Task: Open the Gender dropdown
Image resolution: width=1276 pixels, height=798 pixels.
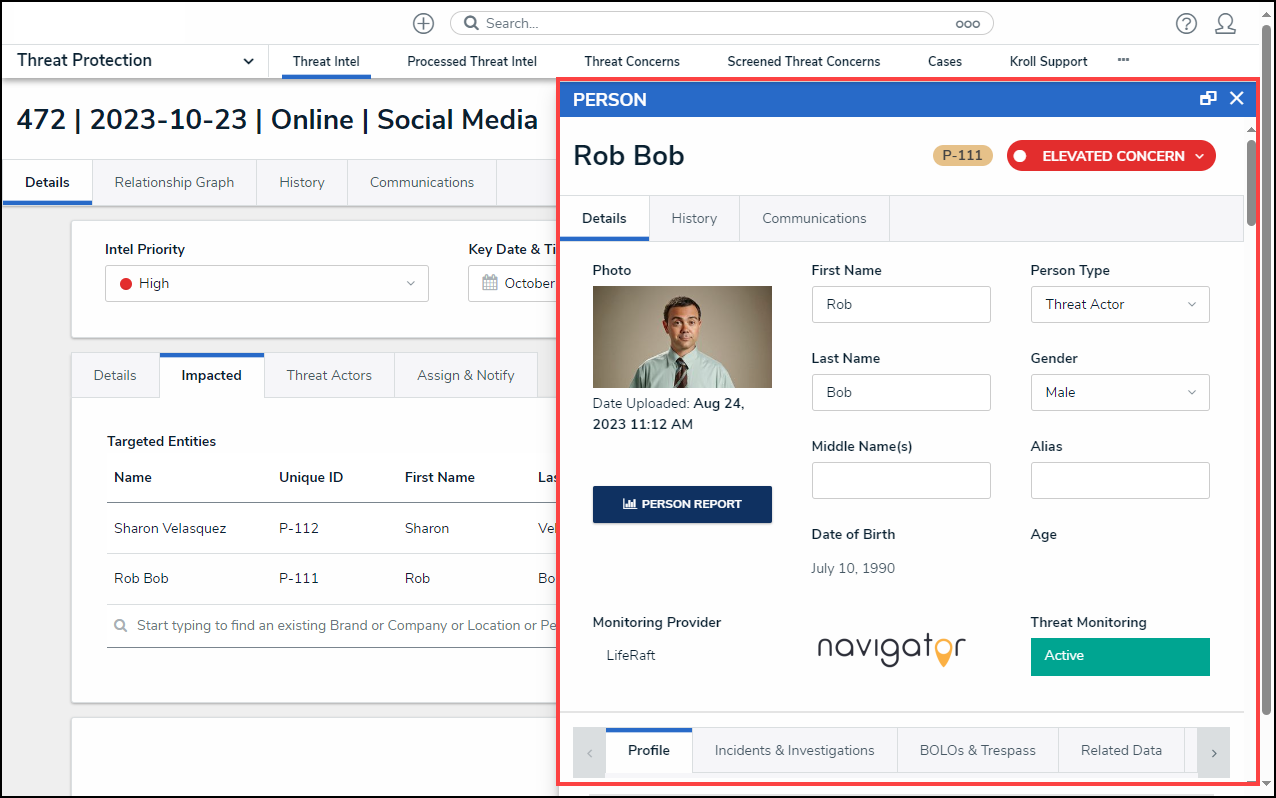Action: point(1119,393)
